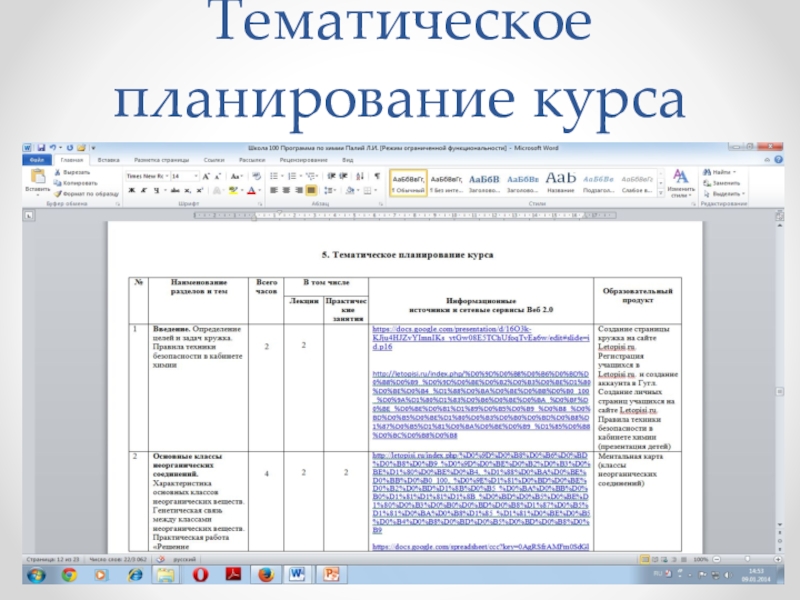
Task: Click the strikethrough icon
Action: (175, 190)
